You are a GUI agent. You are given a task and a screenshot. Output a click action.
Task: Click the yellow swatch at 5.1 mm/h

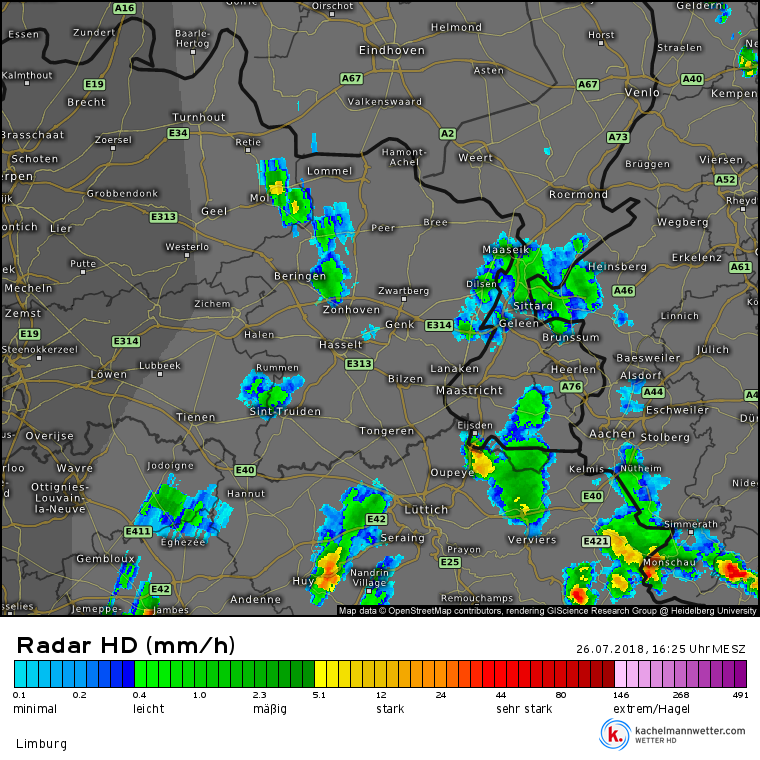point(320,674)
